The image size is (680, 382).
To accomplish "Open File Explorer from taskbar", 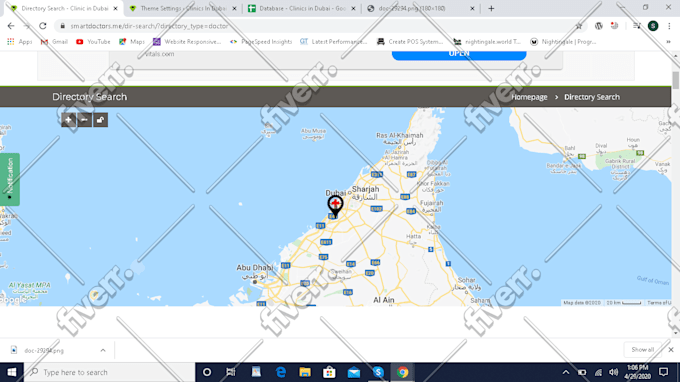I will [305, 372].
